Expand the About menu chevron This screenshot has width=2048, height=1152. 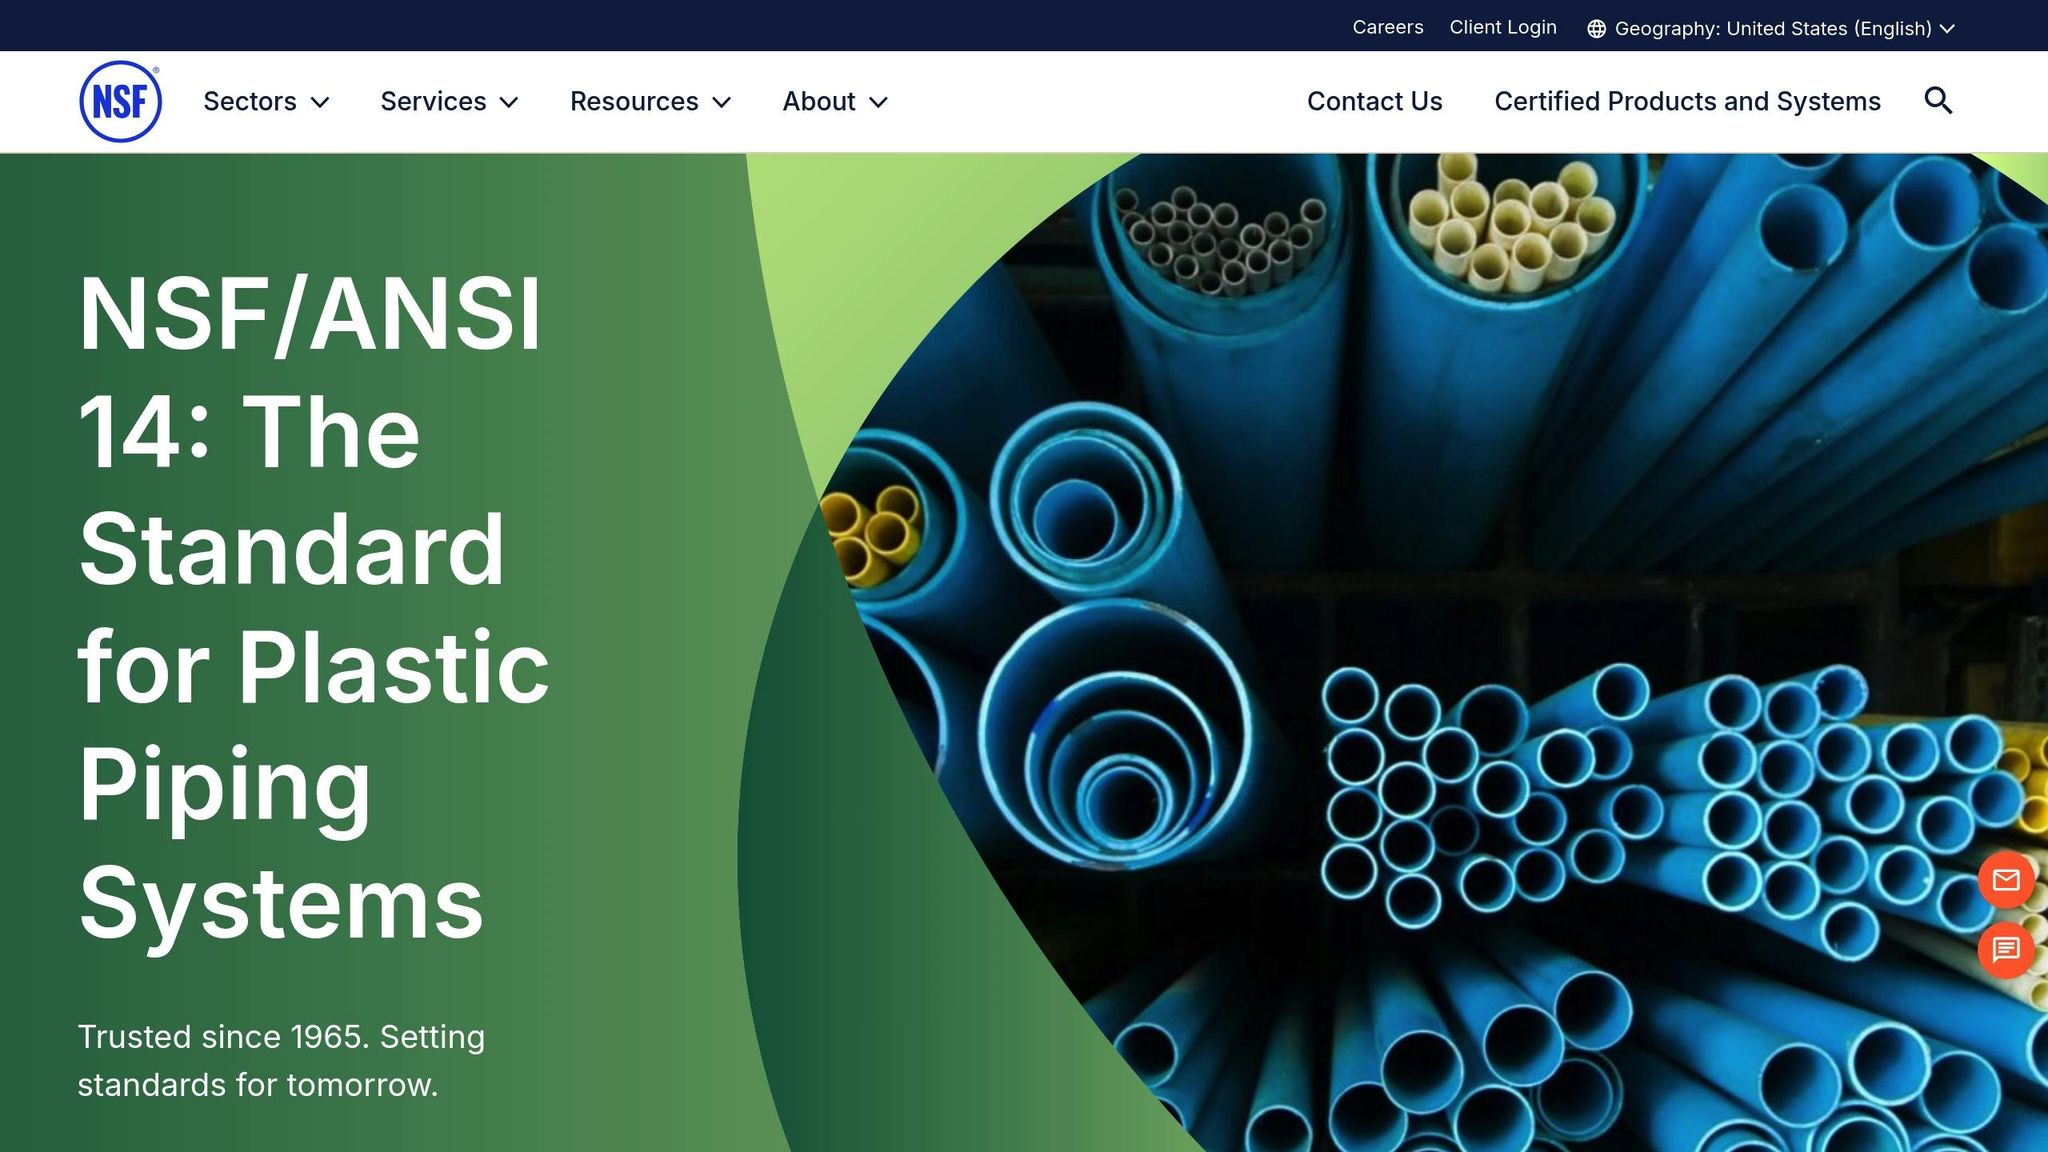coord(878,102)
